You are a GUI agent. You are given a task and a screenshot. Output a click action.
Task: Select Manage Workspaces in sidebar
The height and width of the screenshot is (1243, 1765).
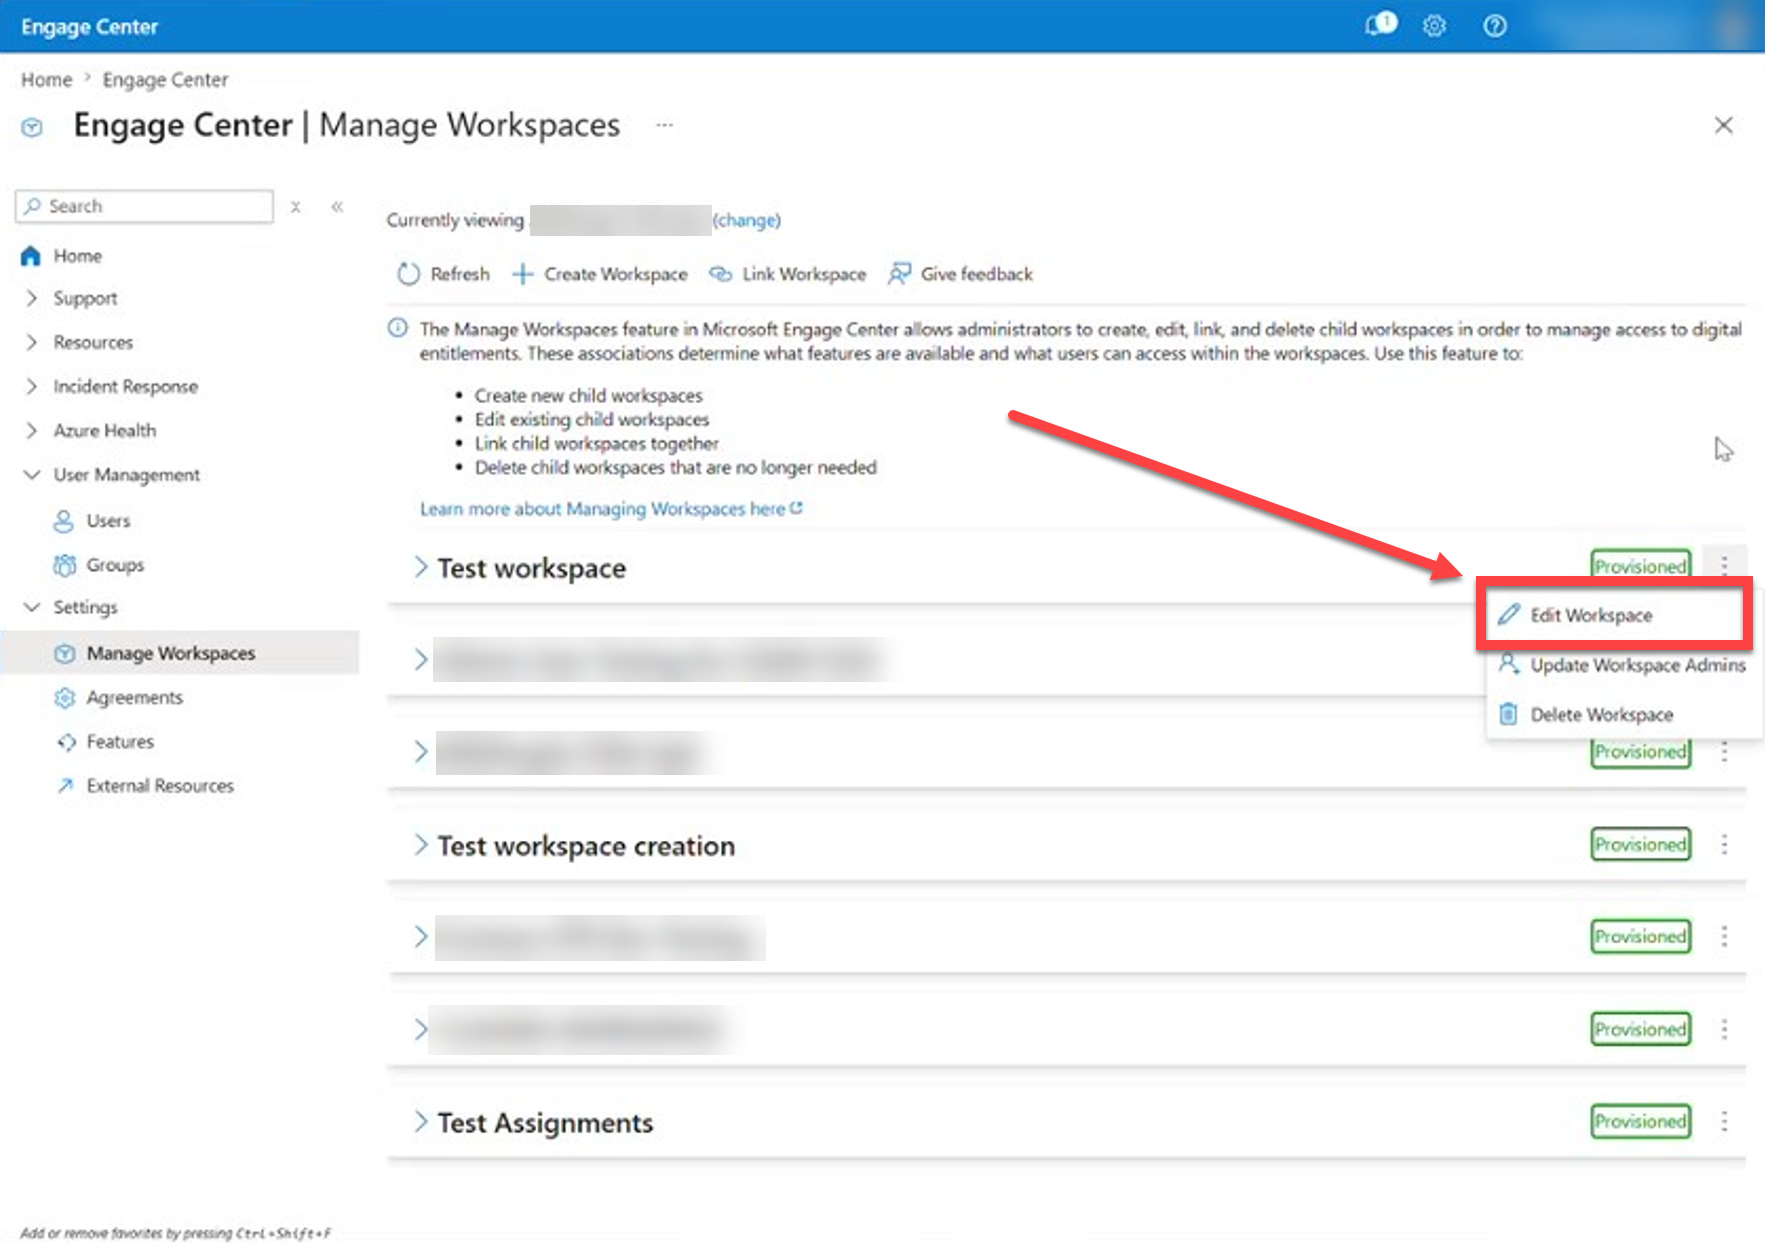tap(180, 653)
